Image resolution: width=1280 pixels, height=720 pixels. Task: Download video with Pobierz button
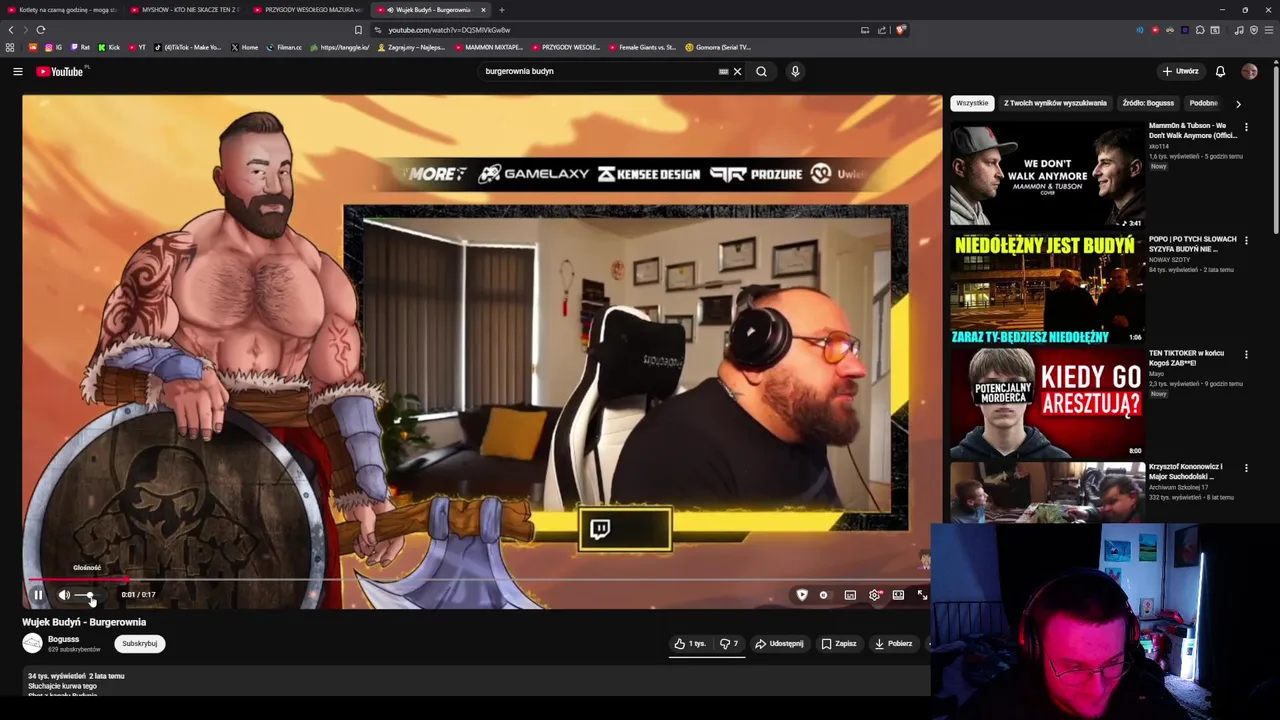[x=893, y=644]
